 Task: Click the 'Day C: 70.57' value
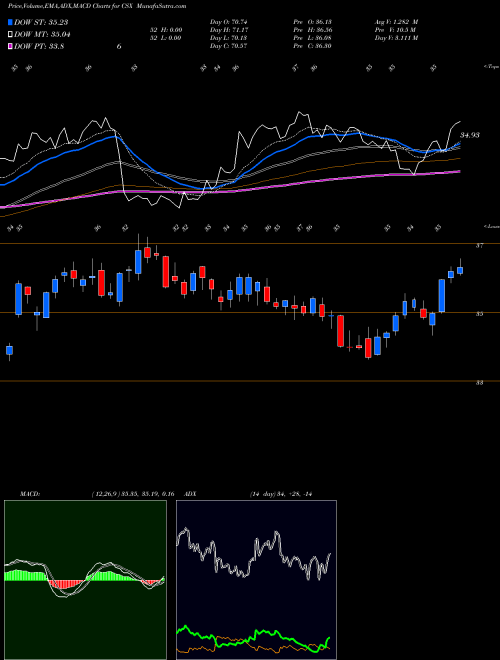pos(229,46)
